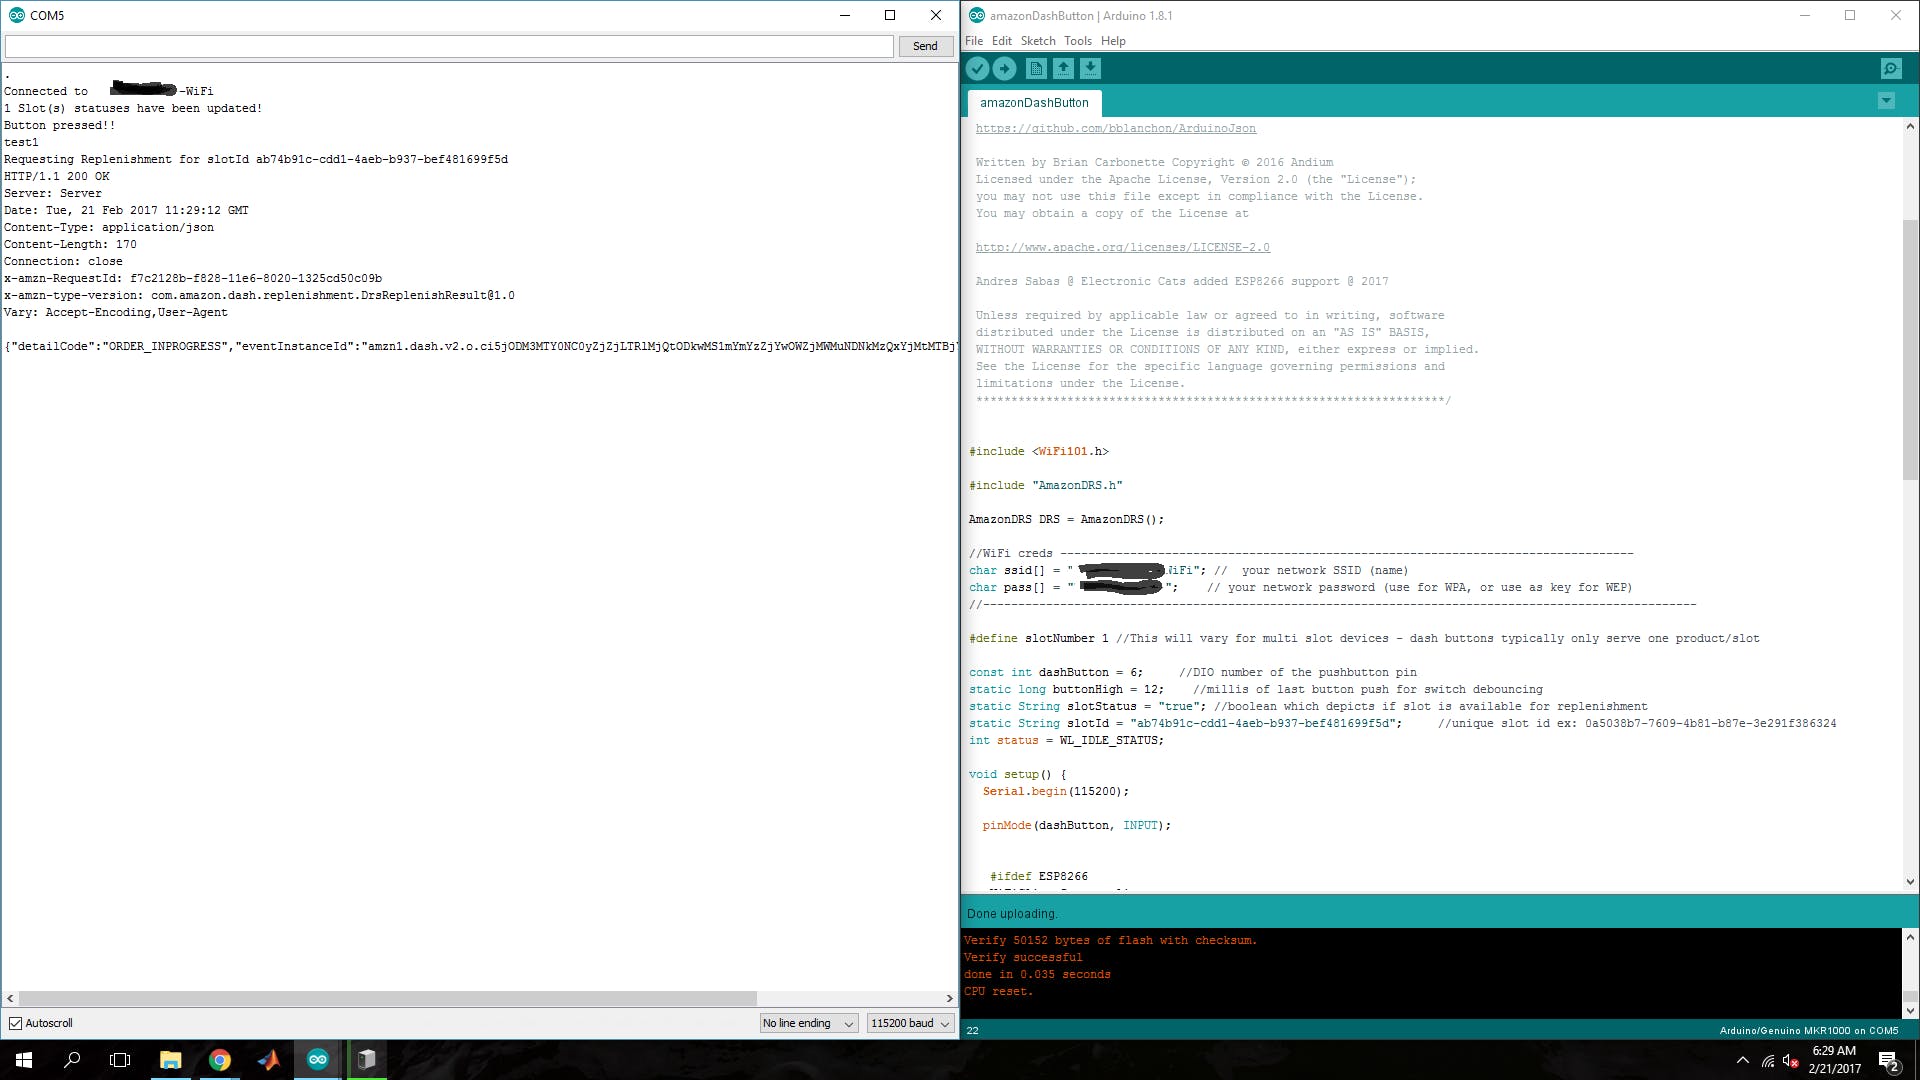Click the serial monitor scroll left arrow
1920x1080 pixels.
pyautogui.click(x=10, y=998)
